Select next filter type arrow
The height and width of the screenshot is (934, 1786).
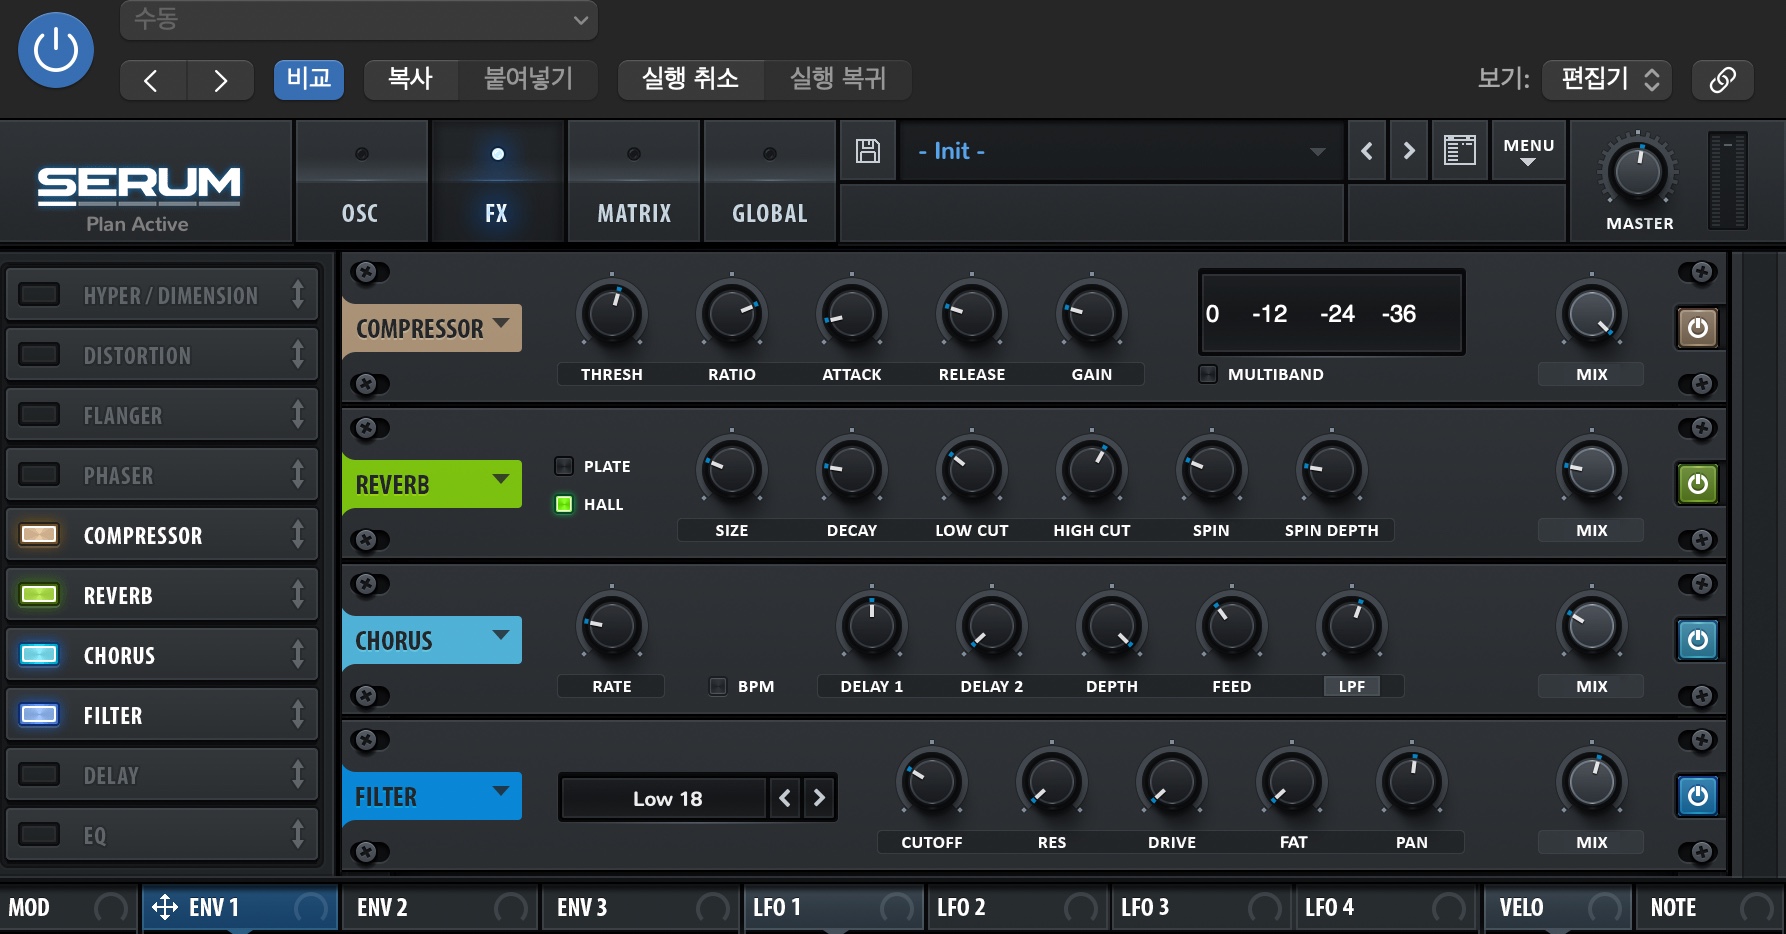pyautogui.click(x=819, y=798)
